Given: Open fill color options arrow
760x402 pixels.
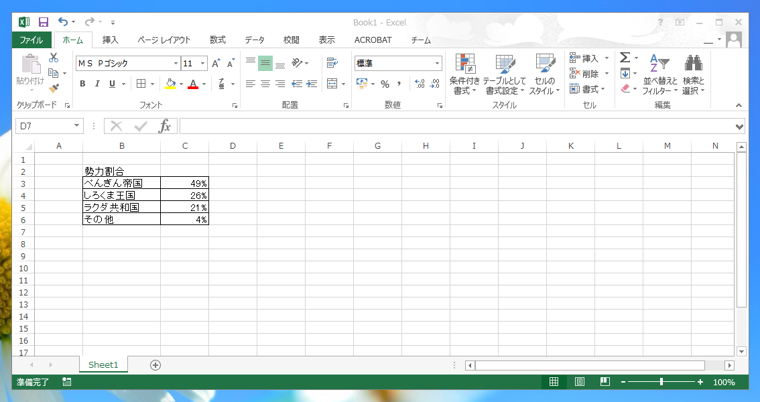Looking at the screenshot, I should [181, 84].
